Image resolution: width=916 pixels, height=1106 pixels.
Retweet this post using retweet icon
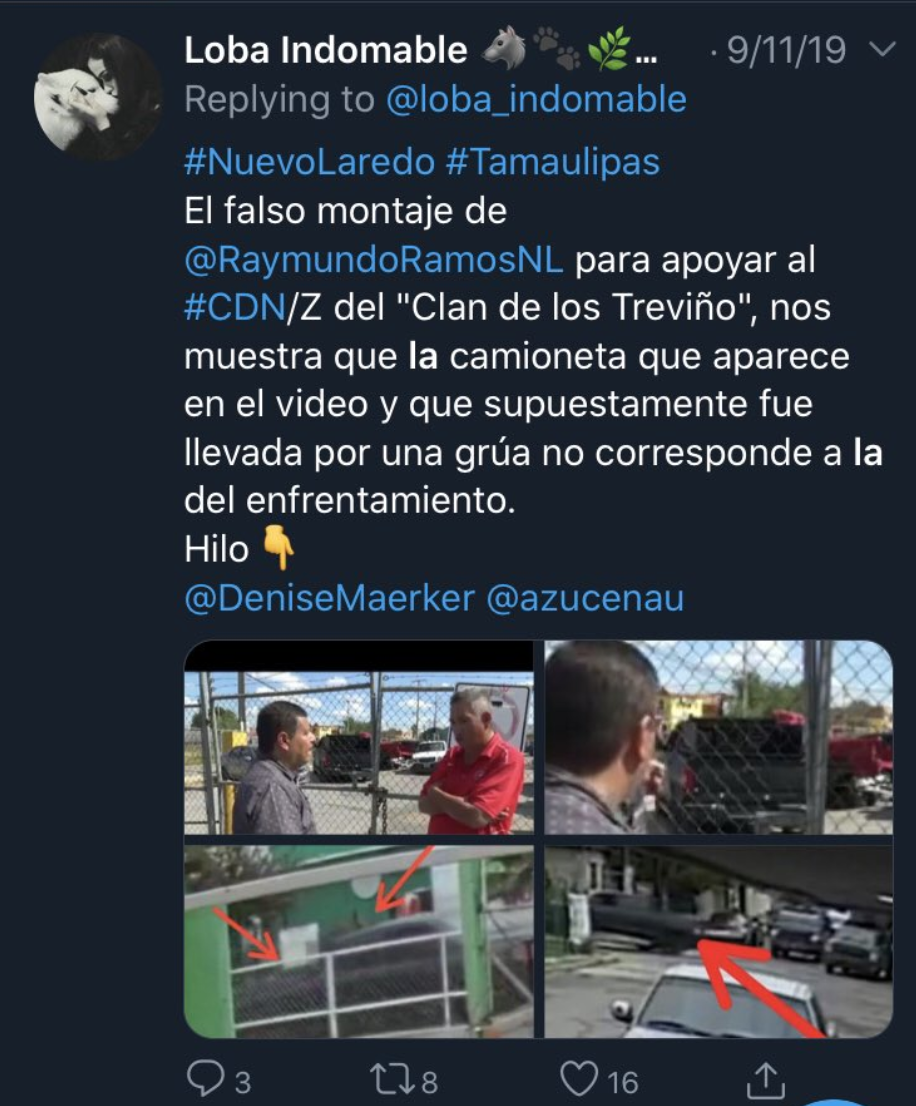pos(390,1078)
